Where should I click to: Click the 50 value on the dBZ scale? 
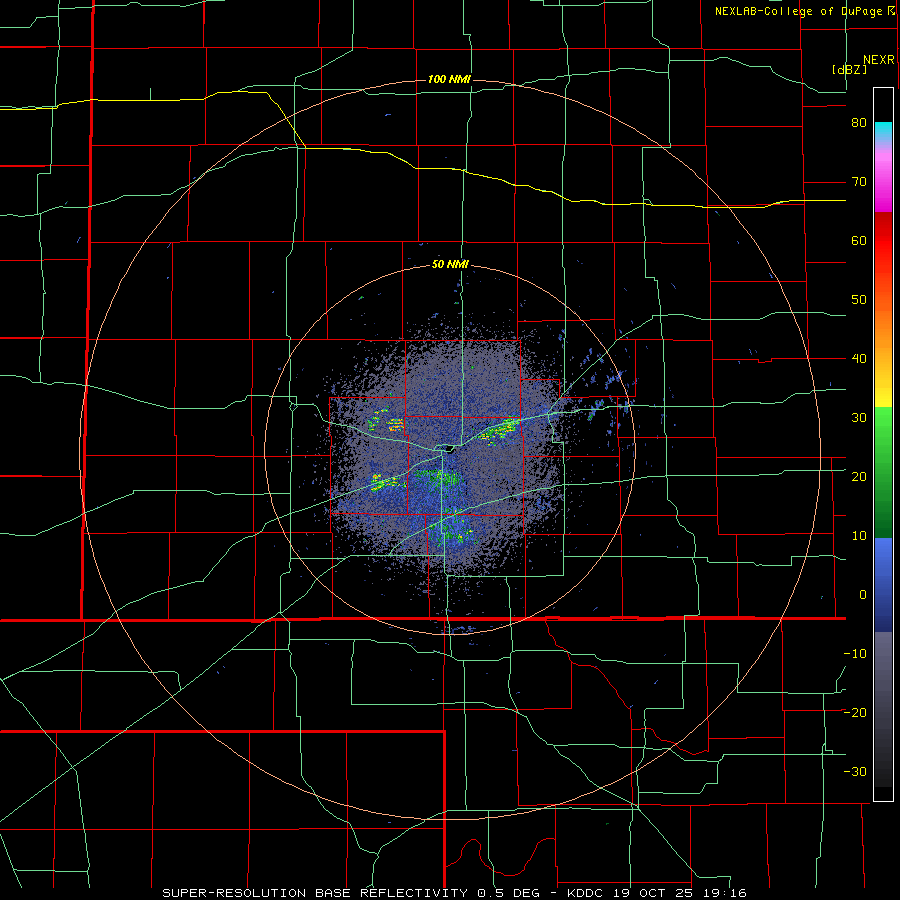[x=859, y=300]
